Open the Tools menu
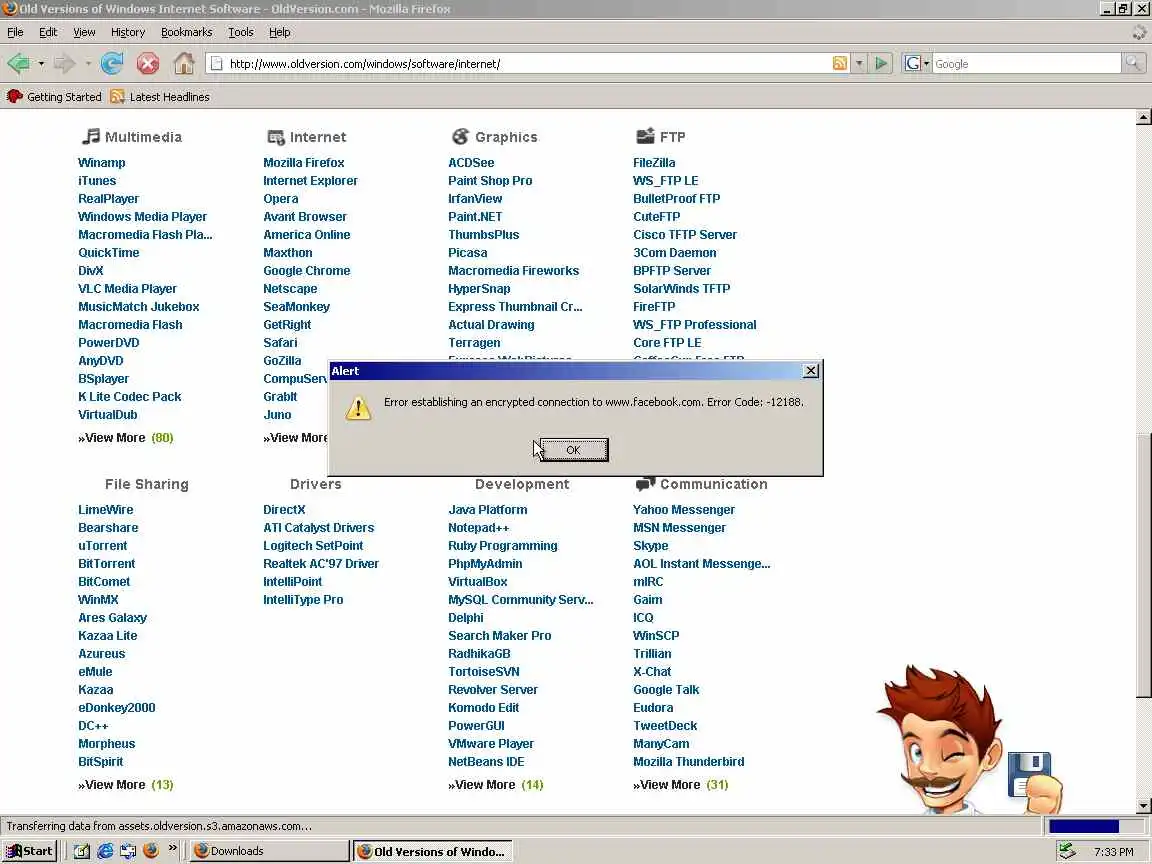 [x=240, y=32]
